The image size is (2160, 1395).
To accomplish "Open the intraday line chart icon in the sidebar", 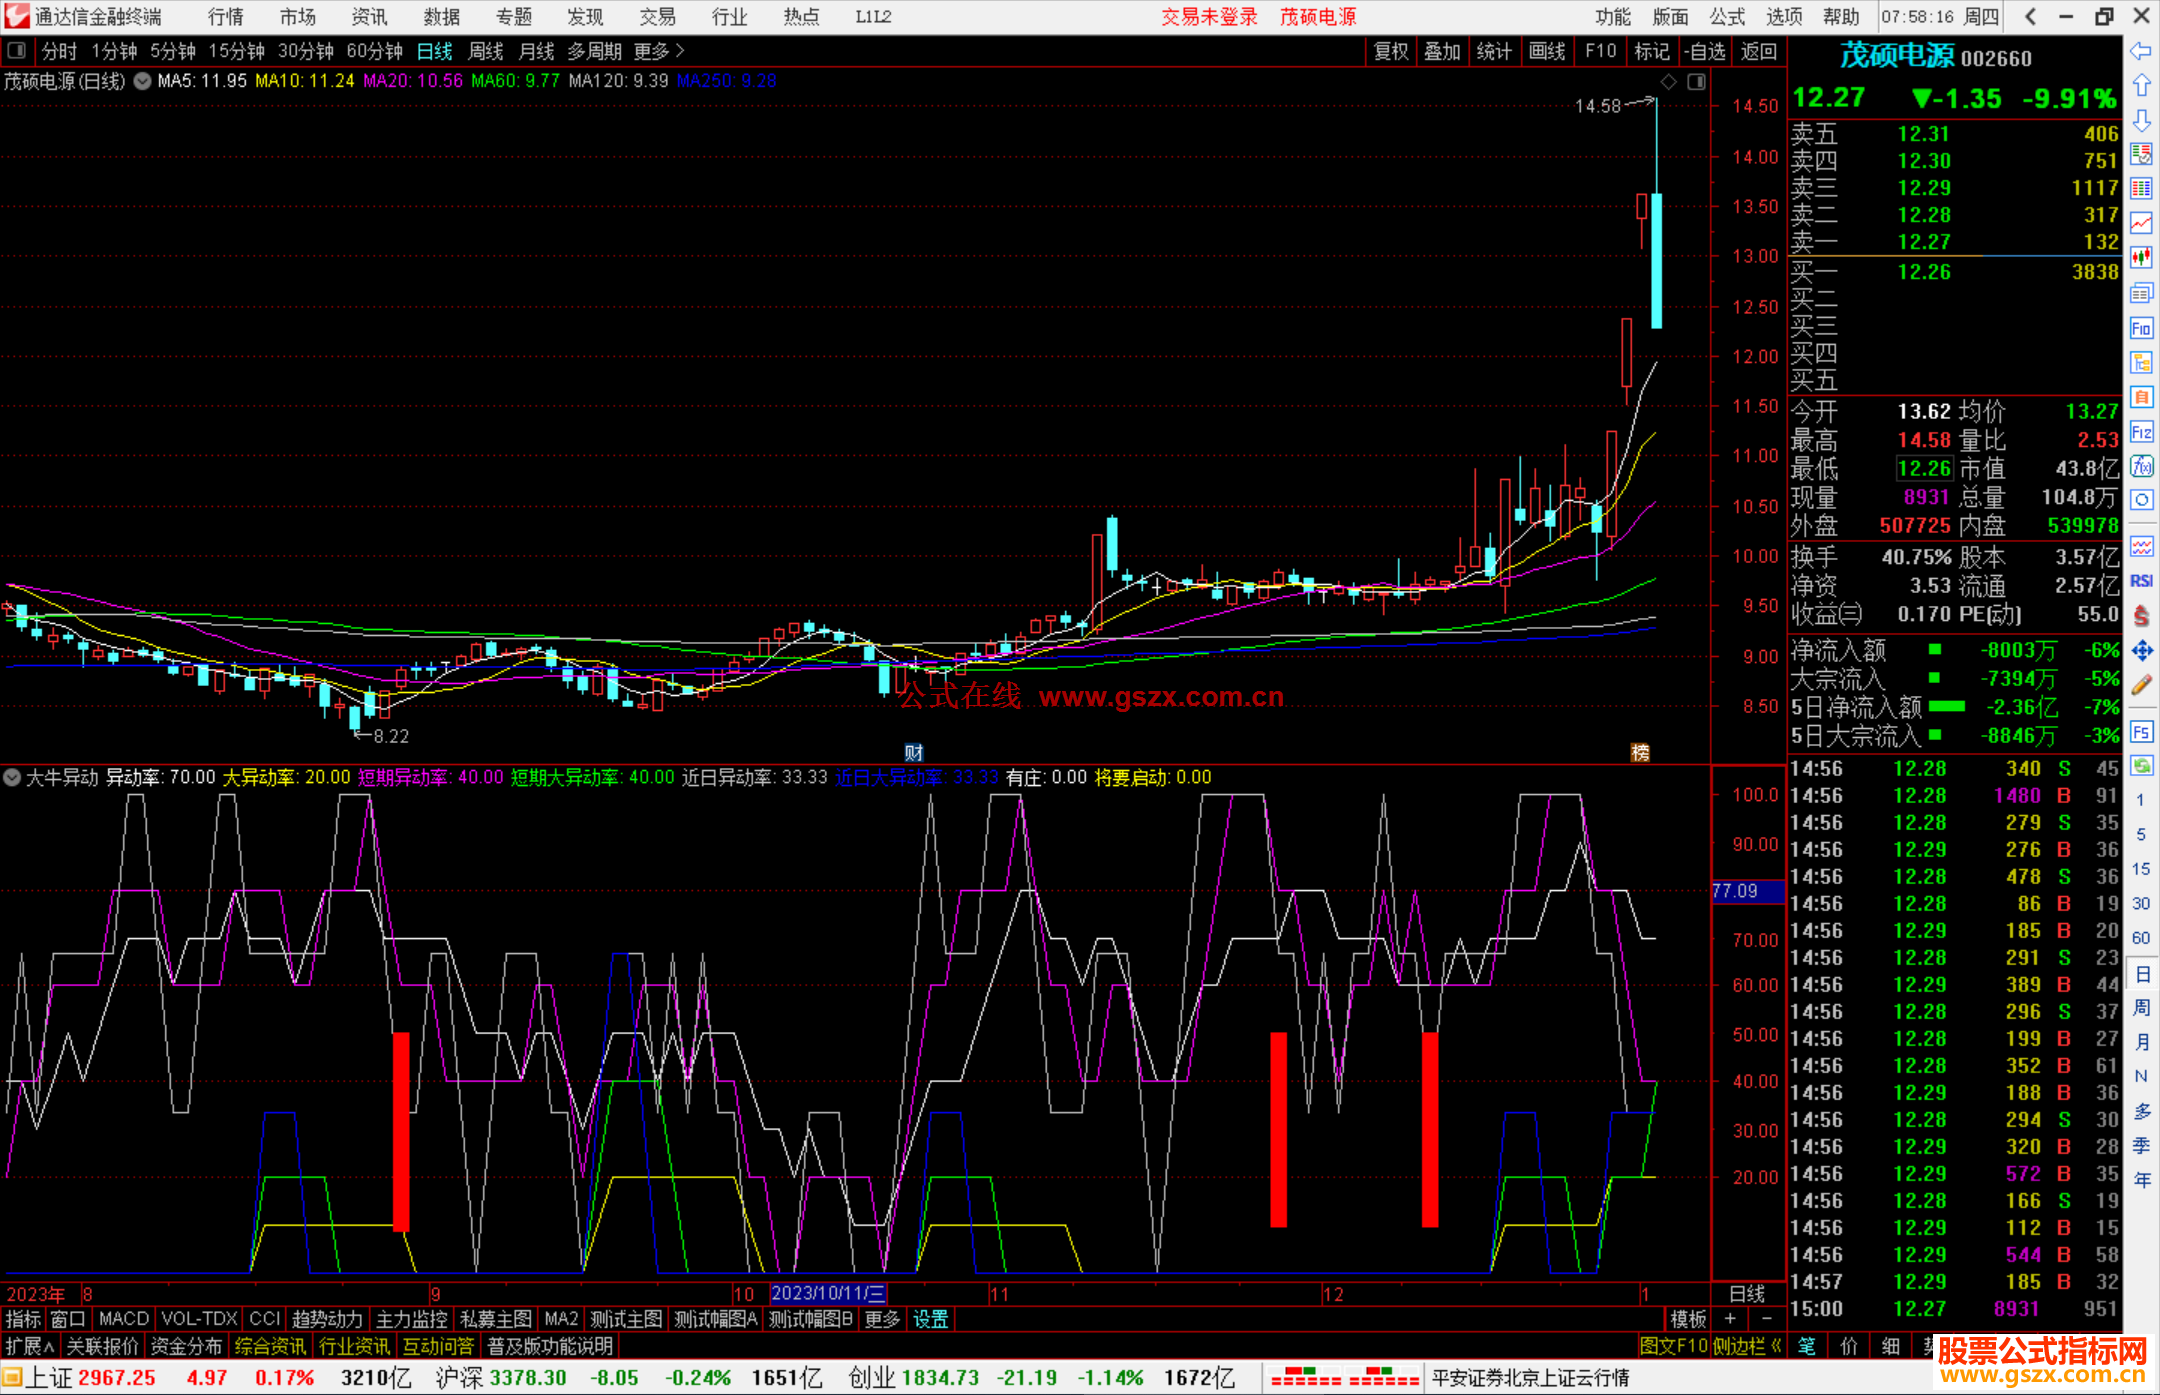I will tap(2141, 223).
